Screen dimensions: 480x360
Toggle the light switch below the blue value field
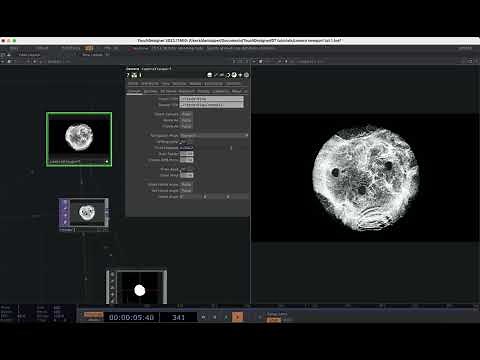pyautogui.click(x=186, y=154)
